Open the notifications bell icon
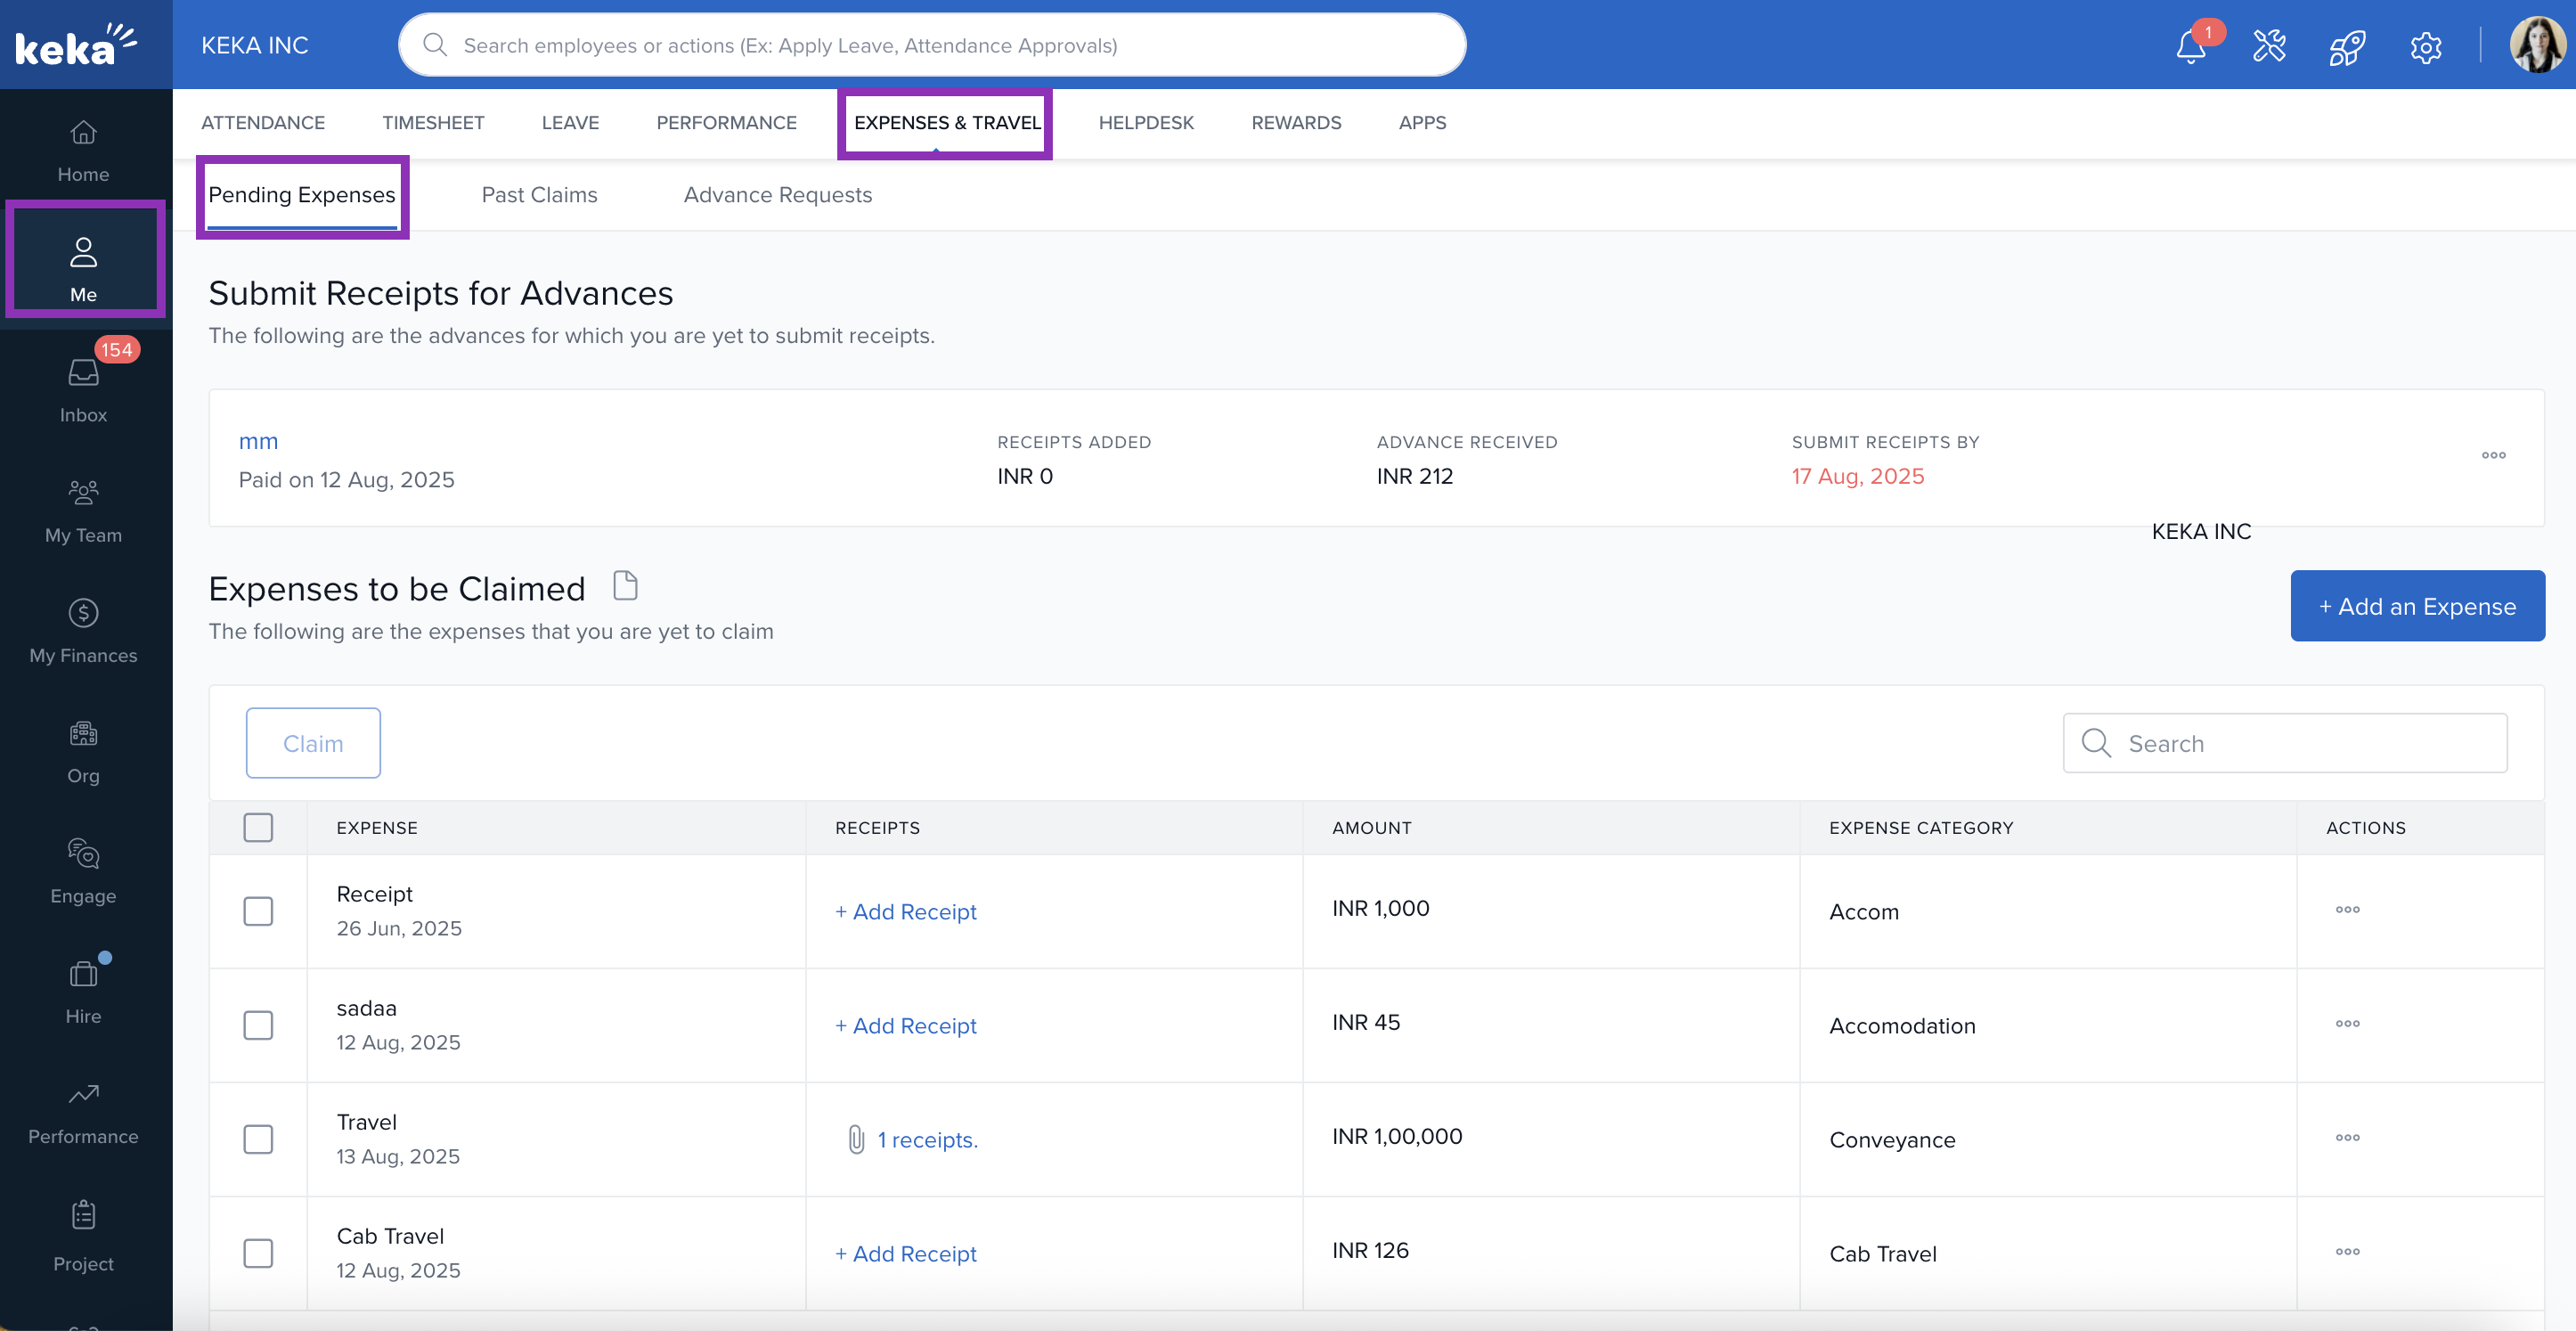Screen dimensions: 2576x1331 2190,46
